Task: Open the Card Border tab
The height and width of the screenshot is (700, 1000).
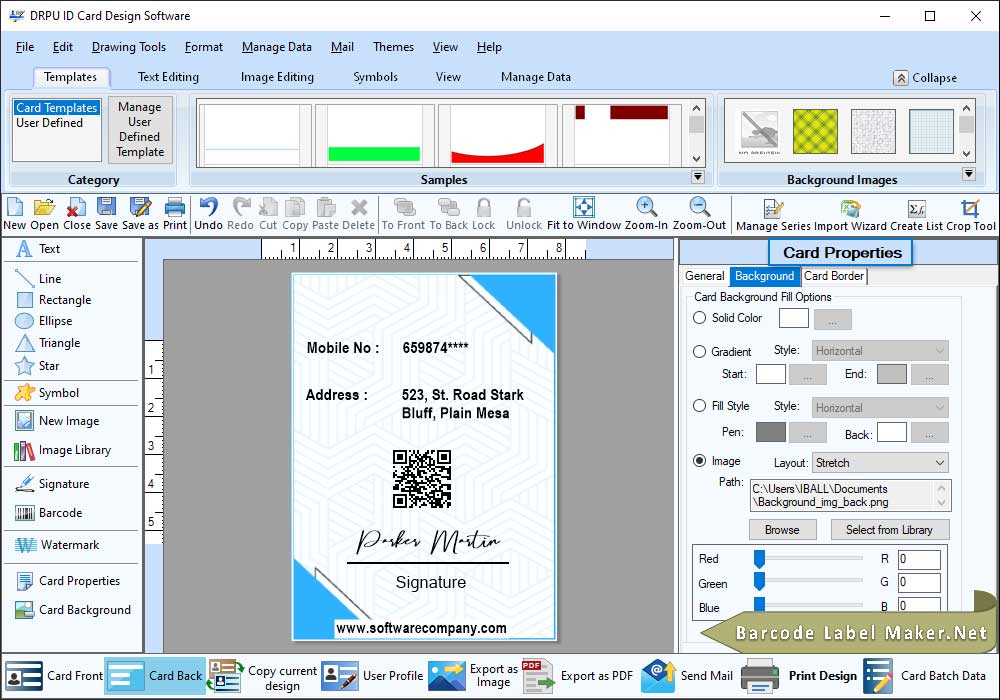Action: click(x=834, y=276)
